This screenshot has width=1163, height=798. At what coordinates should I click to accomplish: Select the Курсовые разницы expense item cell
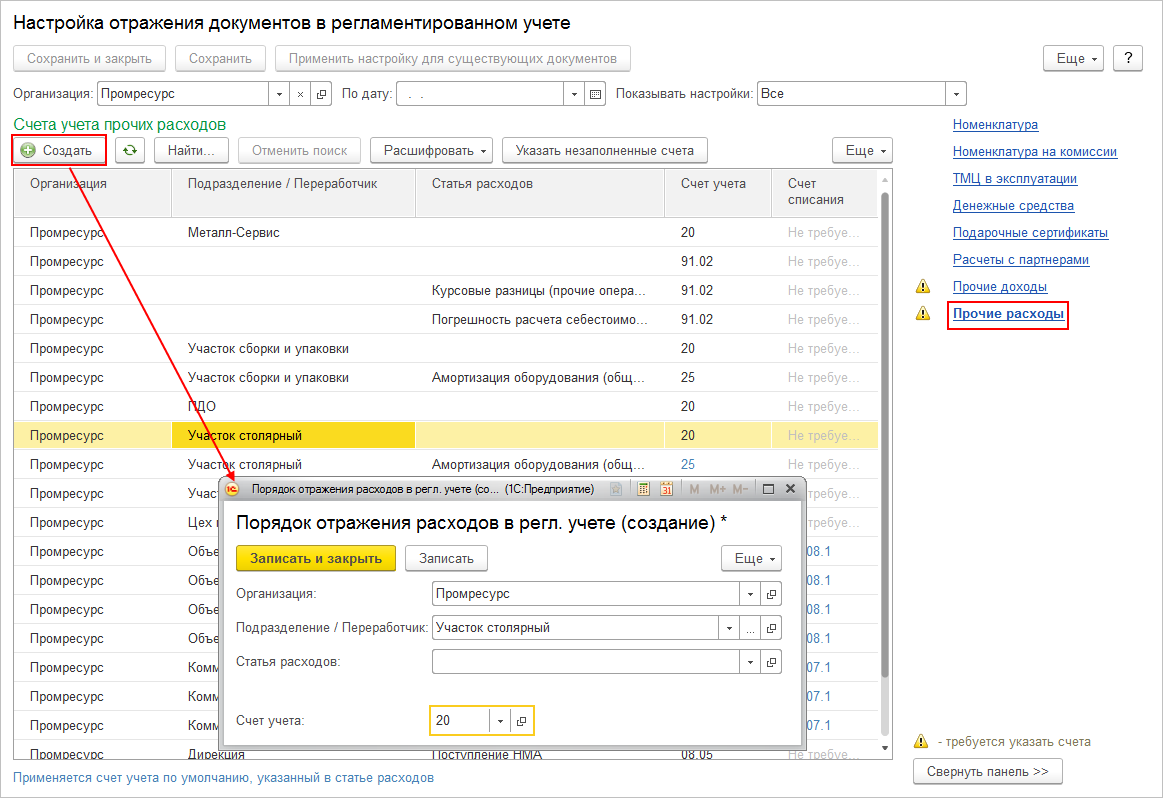click(x=540, y=291)
